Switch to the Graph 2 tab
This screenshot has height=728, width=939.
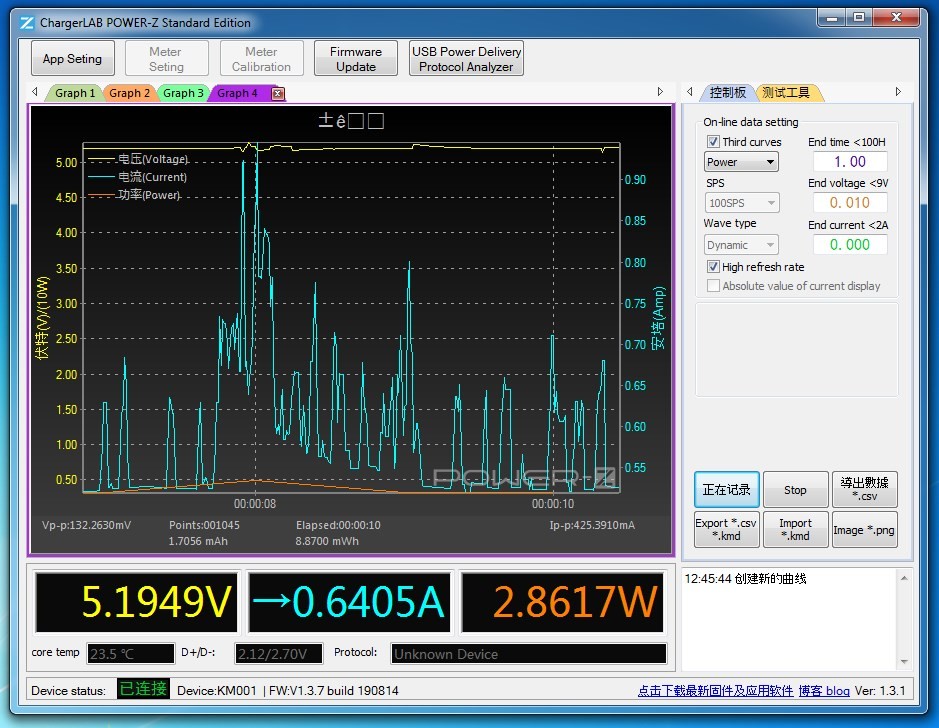point(129,93)
